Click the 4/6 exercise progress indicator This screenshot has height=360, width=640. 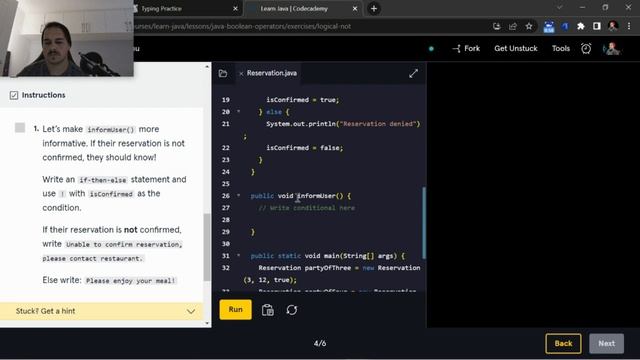(320, 343)
